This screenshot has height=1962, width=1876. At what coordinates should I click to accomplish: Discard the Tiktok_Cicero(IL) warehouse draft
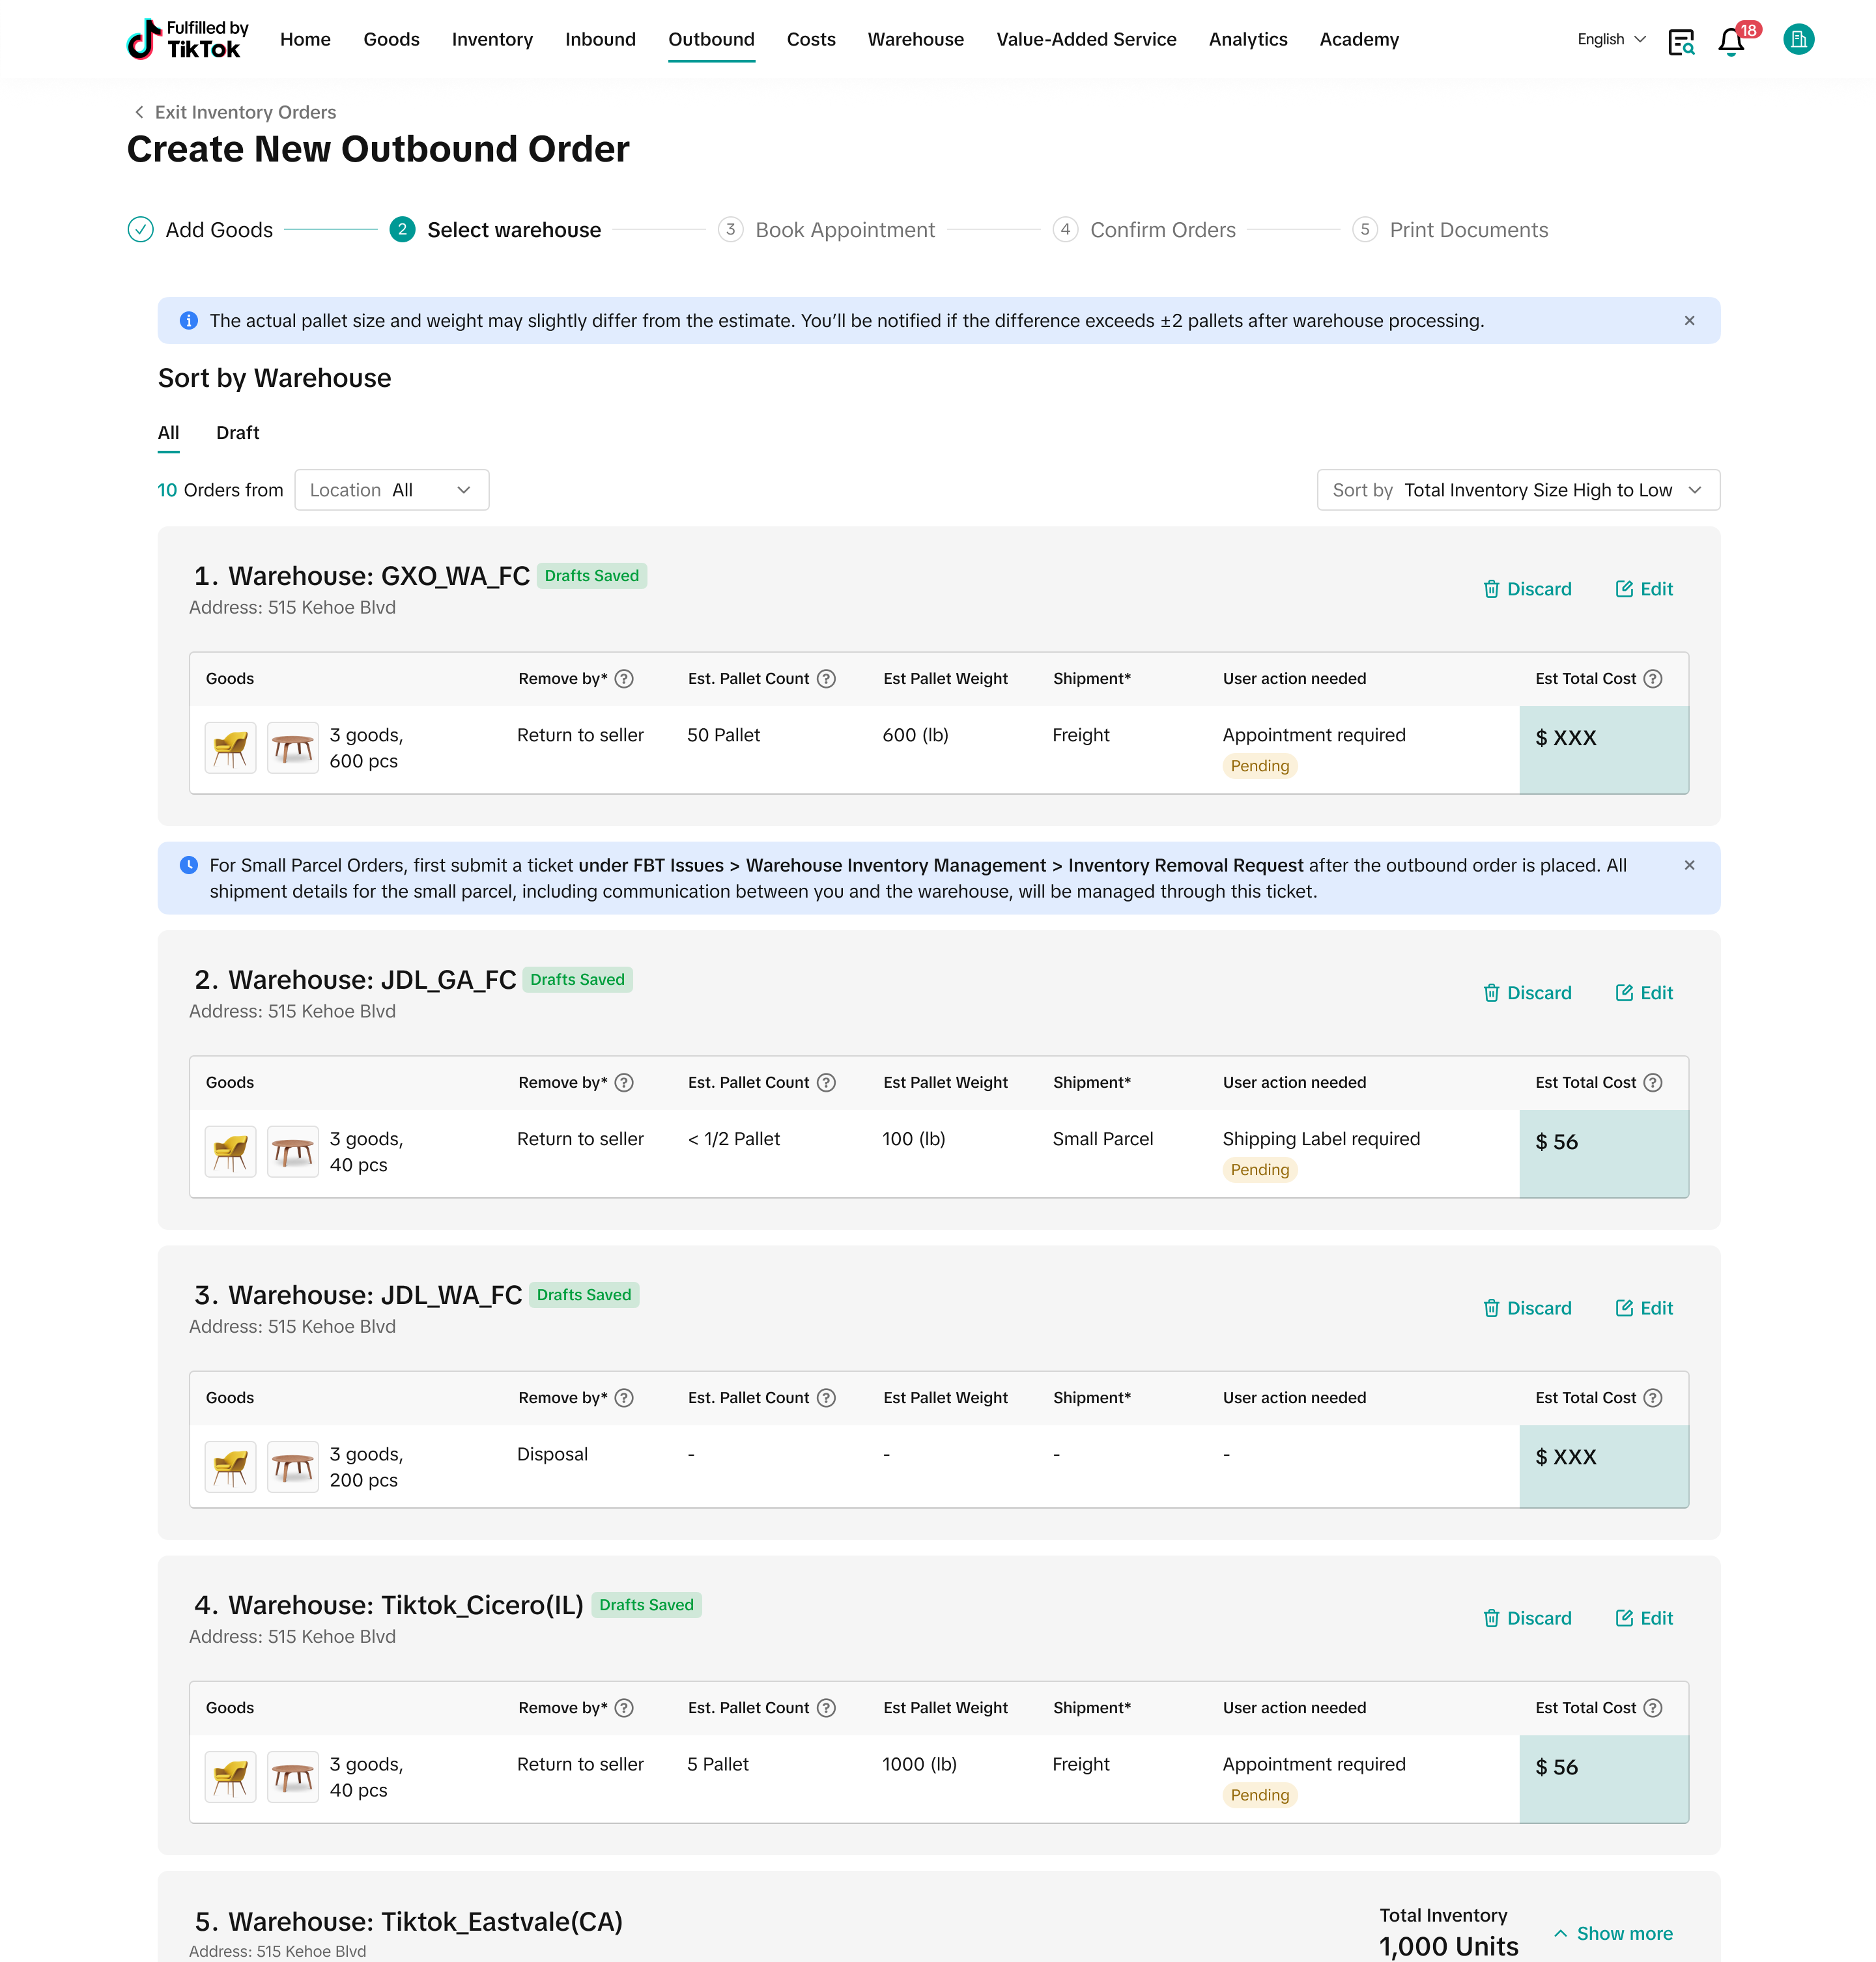point(1527,1618)
